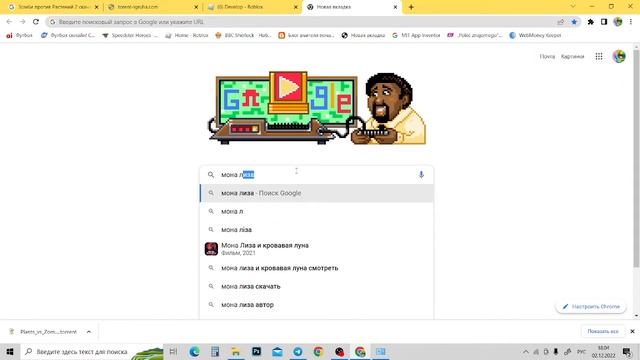The height and width of the screenshot is (360, 640).
Task: Open Microsoft Edge from the taskbar
Action: (x=195, y=351)
